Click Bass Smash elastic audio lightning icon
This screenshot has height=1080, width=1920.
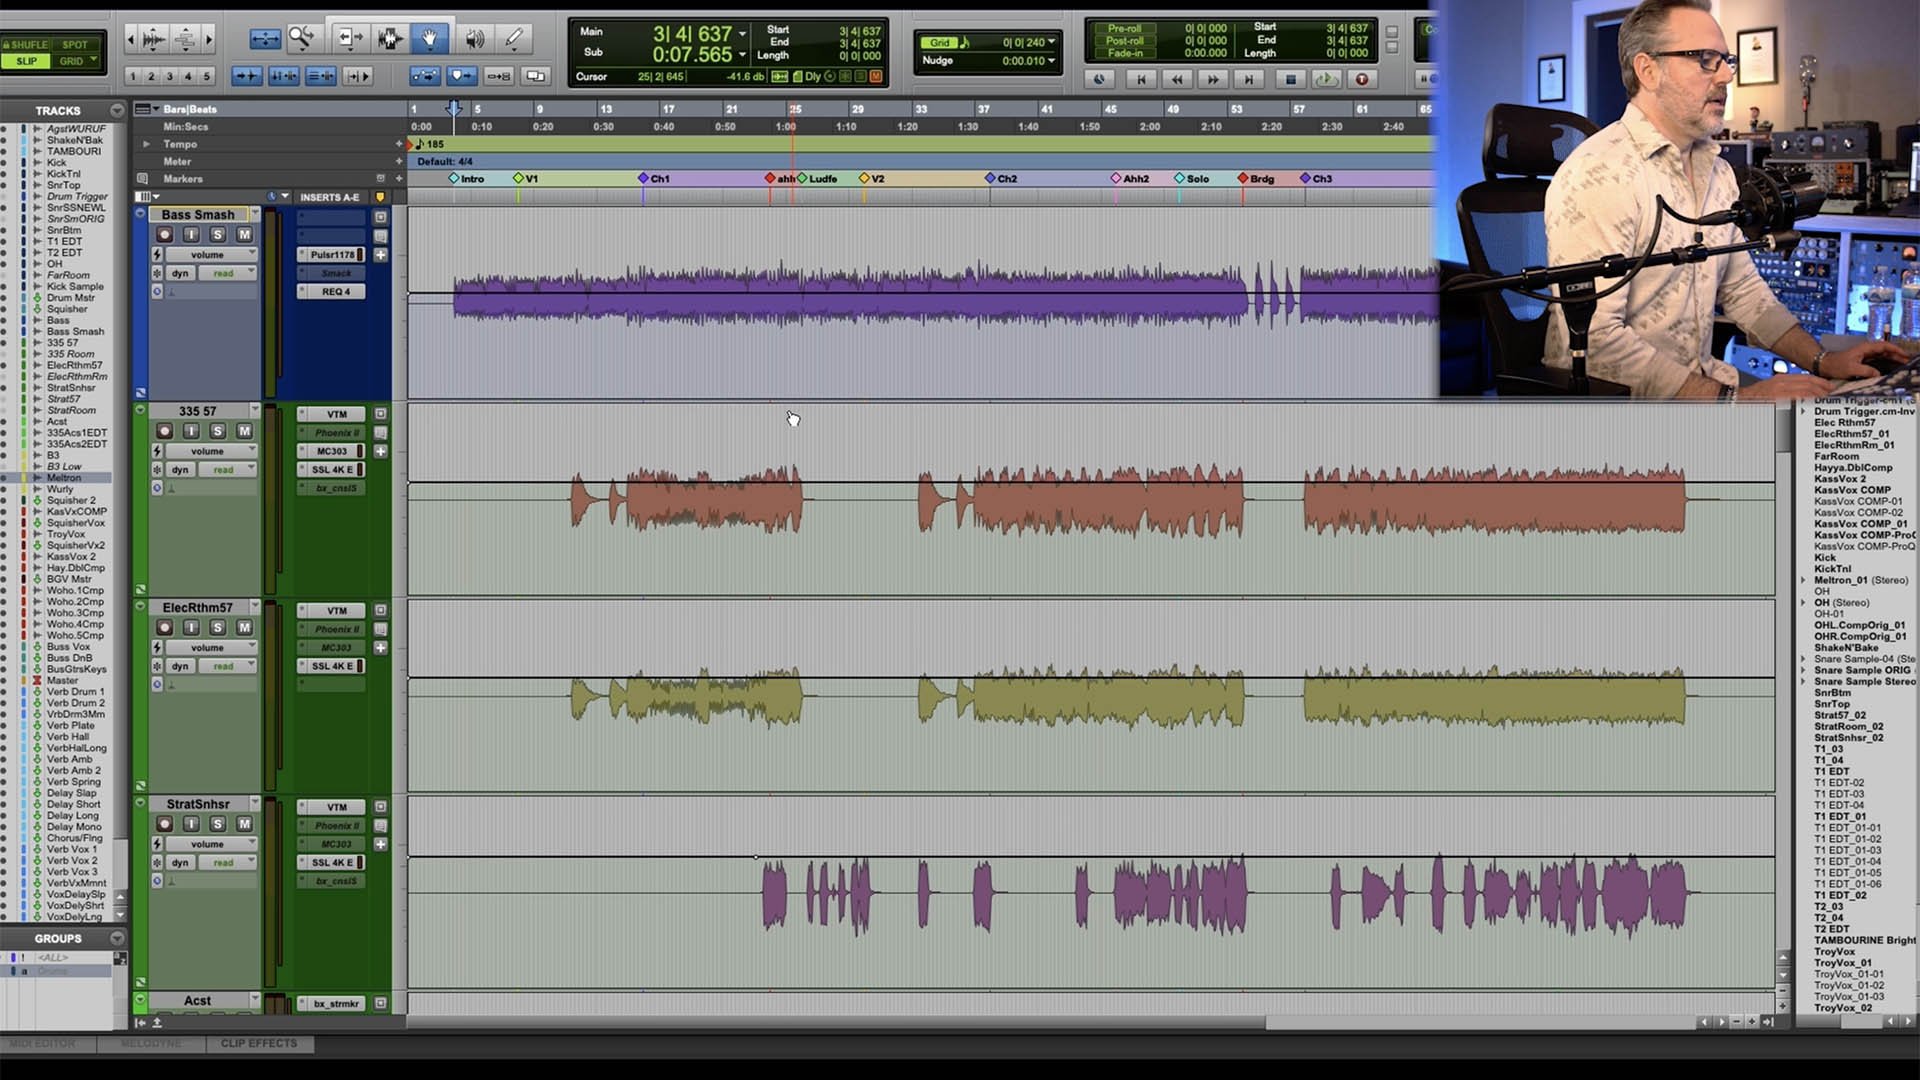(157, 255)
